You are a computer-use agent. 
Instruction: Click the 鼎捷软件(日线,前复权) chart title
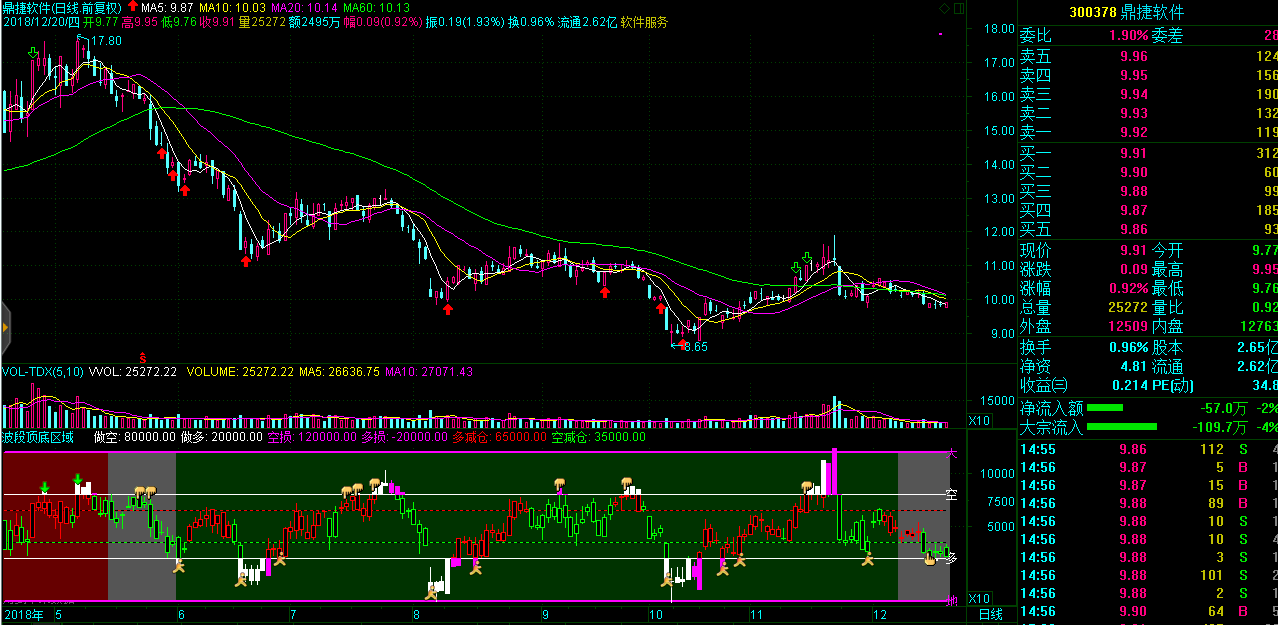(63, 8)
